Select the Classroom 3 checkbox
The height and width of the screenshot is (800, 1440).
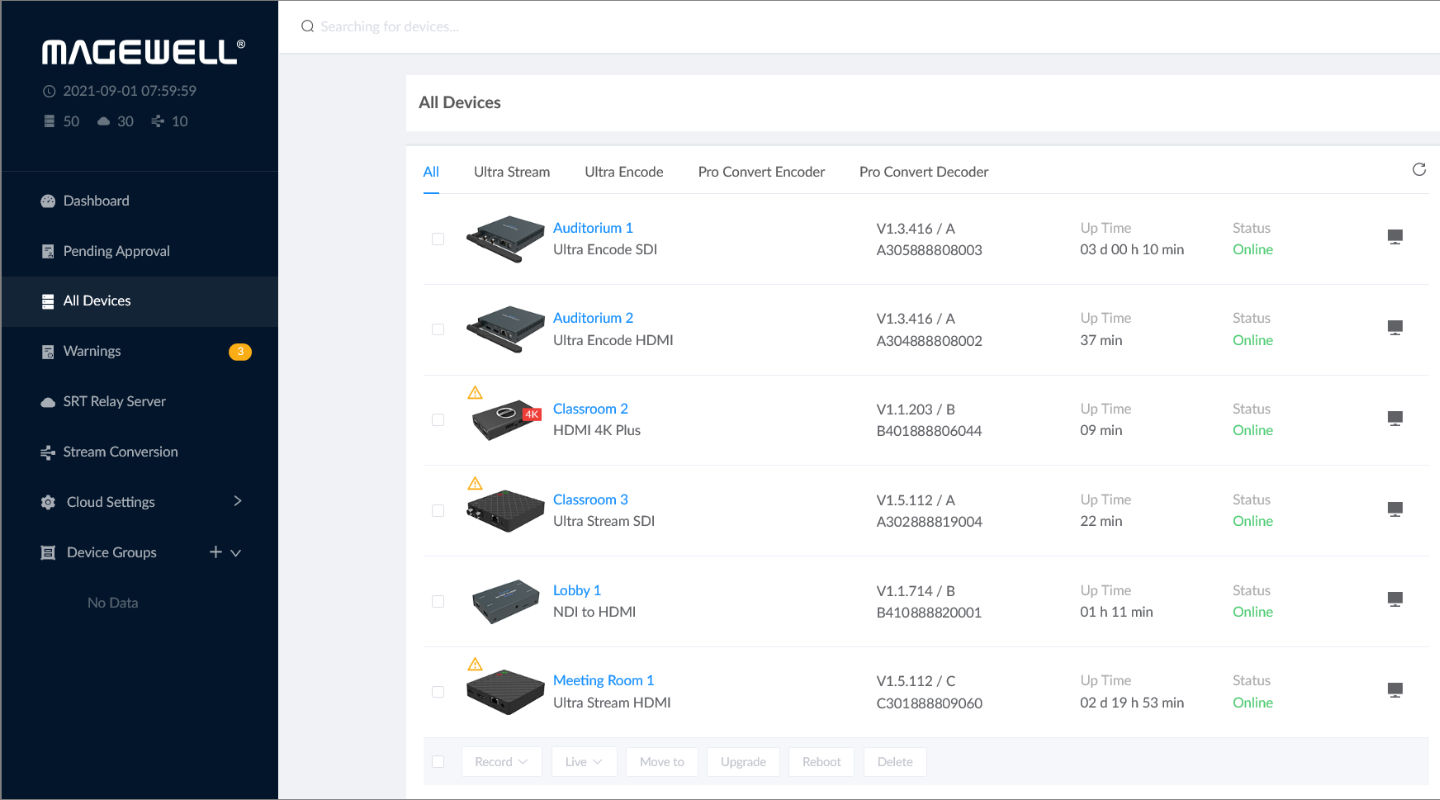coord(438,511)
